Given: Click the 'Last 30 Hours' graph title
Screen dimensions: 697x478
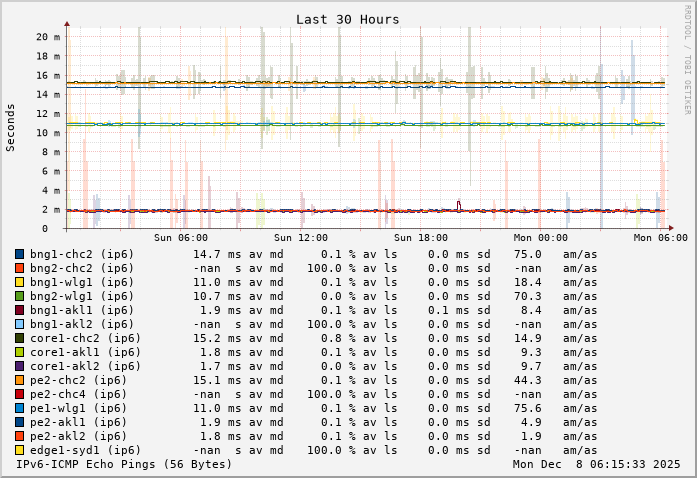Looking at the screenshot, I should pos(347,19).
